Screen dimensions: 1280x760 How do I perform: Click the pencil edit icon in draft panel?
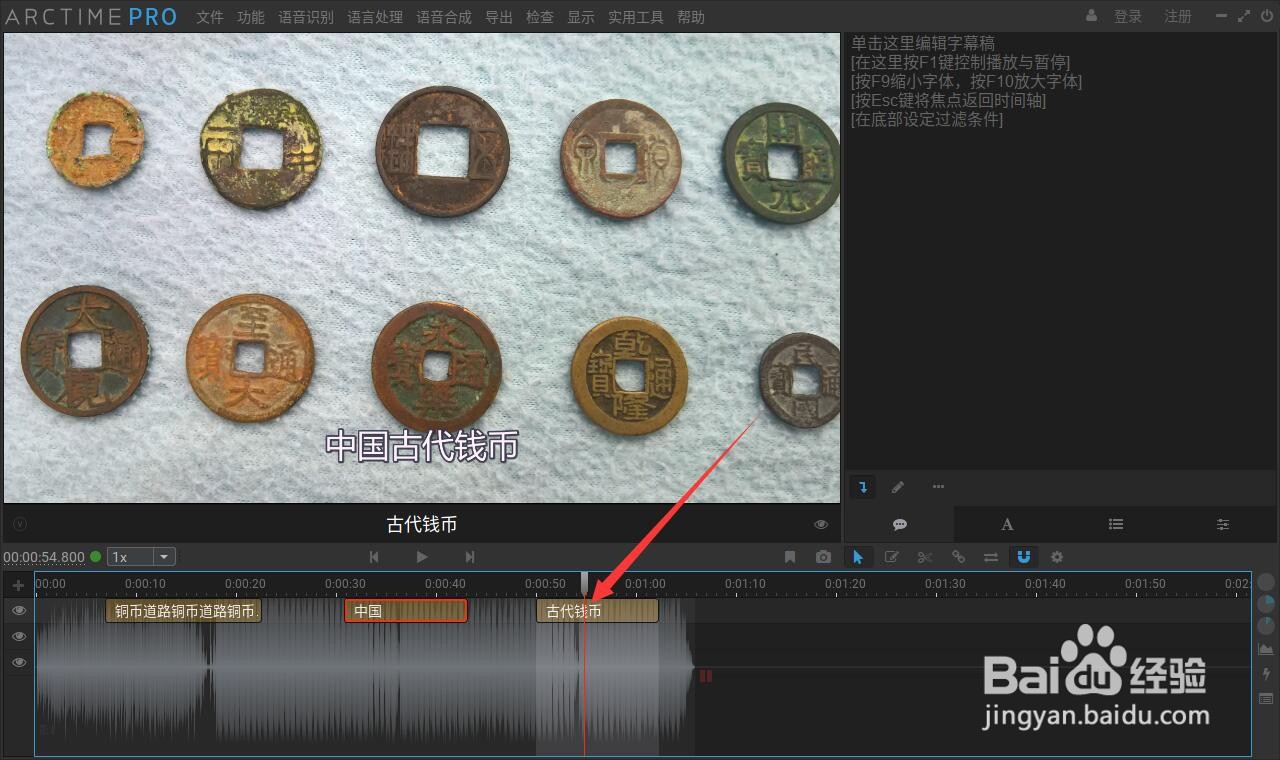tap(898, 487)
